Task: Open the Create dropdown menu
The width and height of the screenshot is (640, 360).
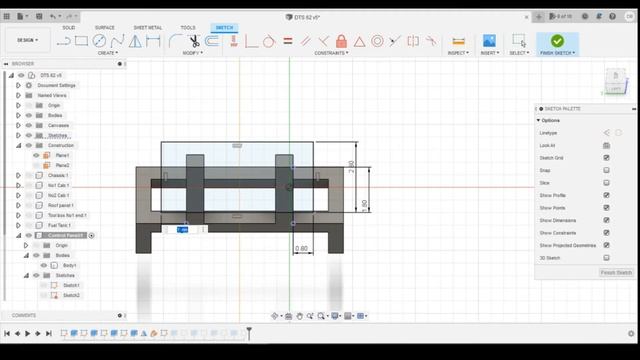Action: 108,53
